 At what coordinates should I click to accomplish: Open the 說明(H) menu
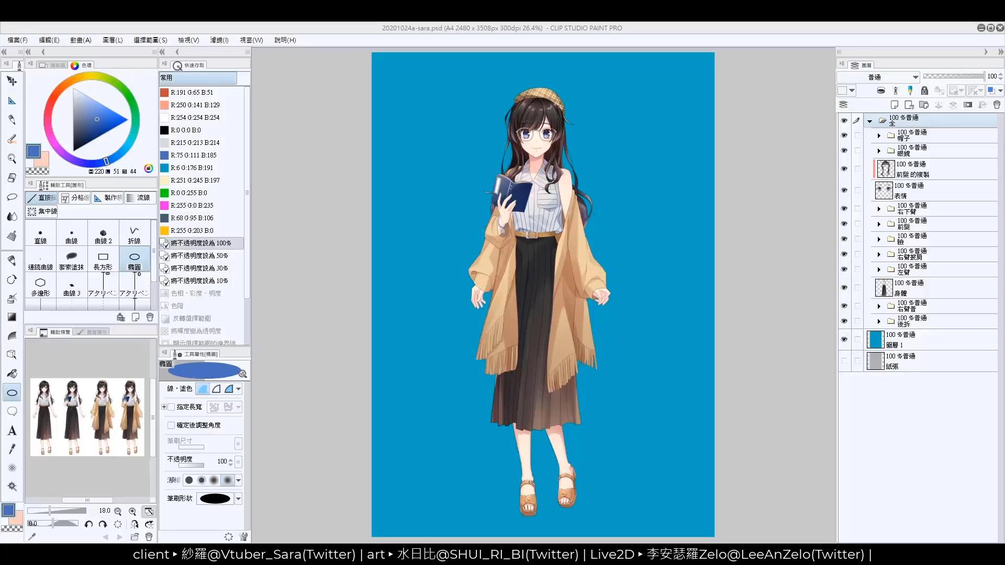click(285, 40)
